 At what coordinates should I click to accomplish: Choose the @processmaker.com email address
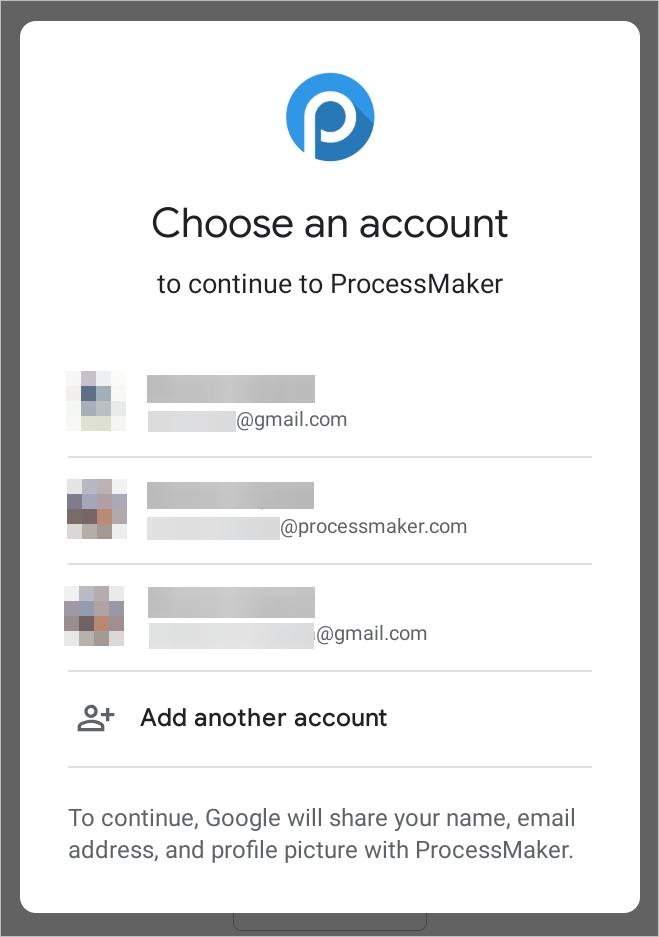[x=373, y=526]
